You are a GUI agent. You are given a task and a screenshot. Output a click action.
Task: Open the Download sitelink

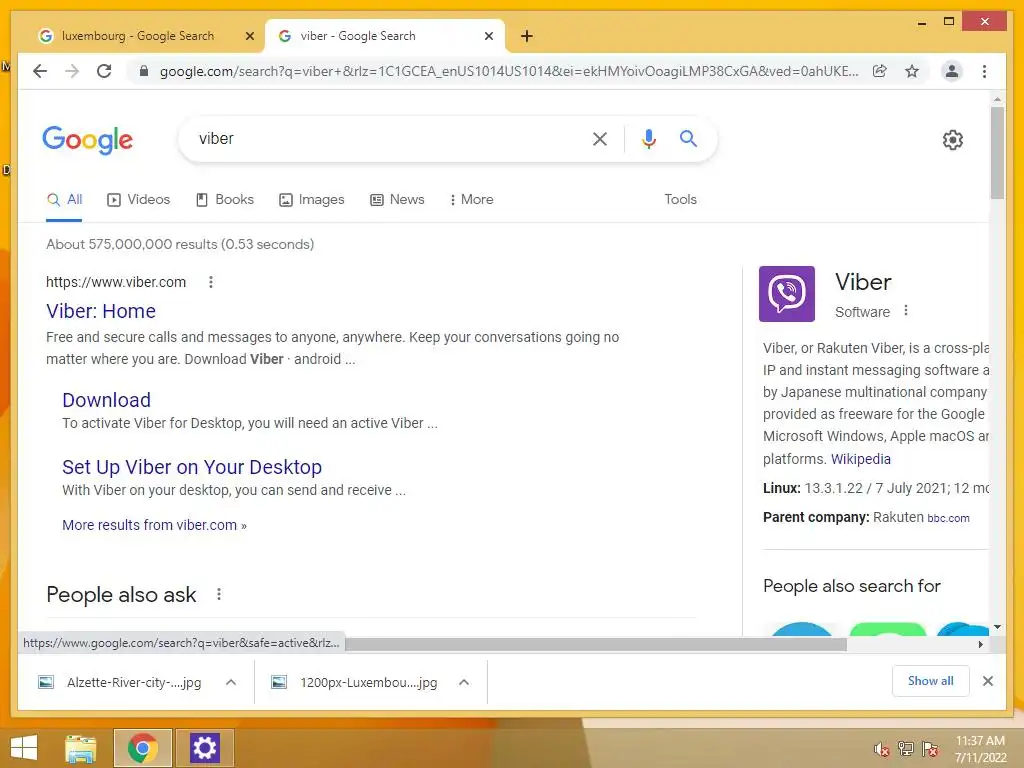(106, 400)
